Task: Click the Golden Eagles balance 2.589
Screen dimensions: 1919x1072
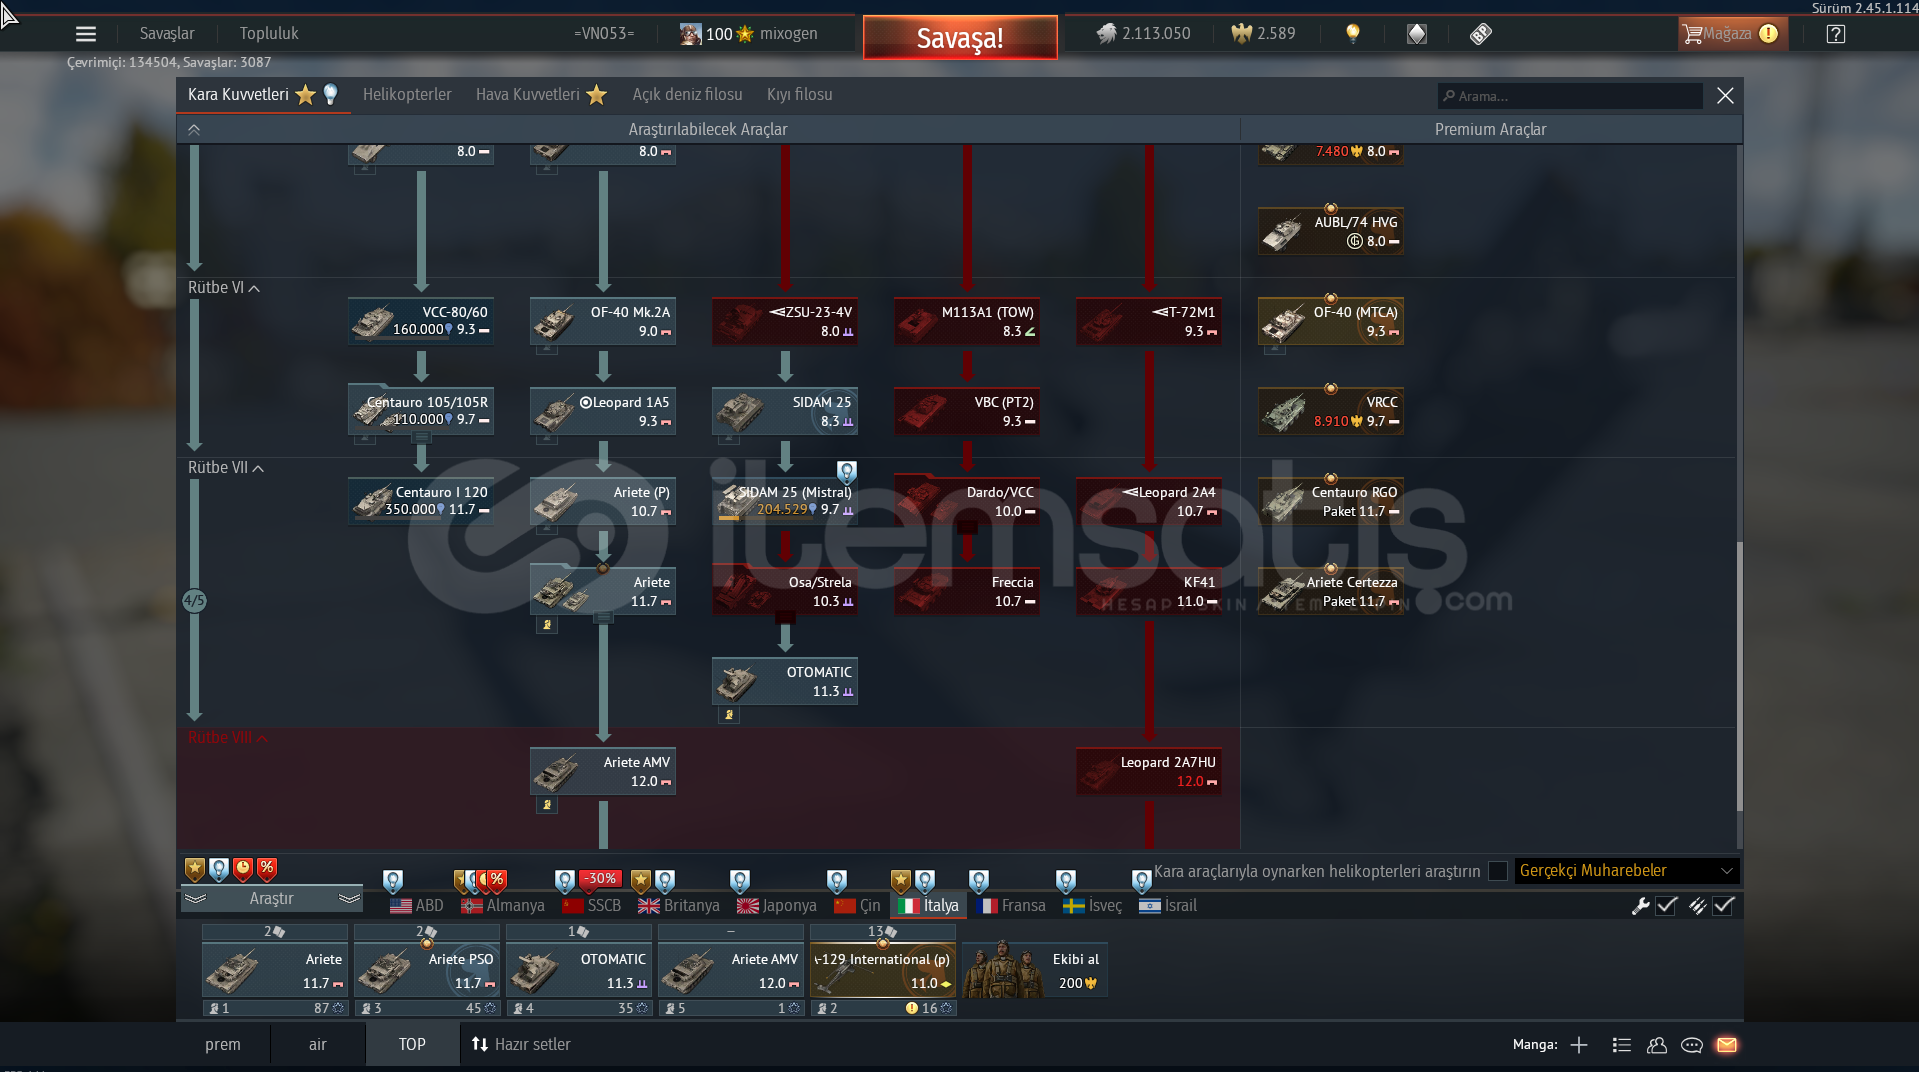Action: 1263,34
